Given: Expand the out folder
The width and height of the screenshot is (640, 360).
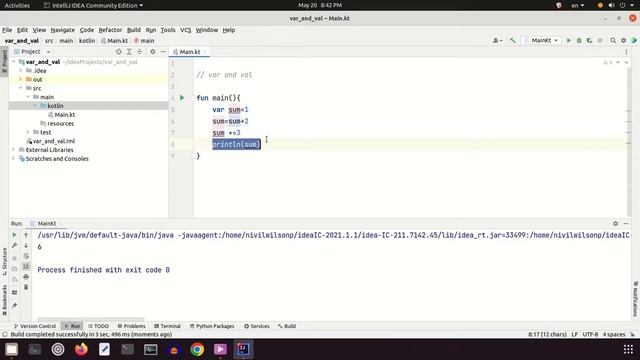Looking at the screenshot, I should click(20, 79).
